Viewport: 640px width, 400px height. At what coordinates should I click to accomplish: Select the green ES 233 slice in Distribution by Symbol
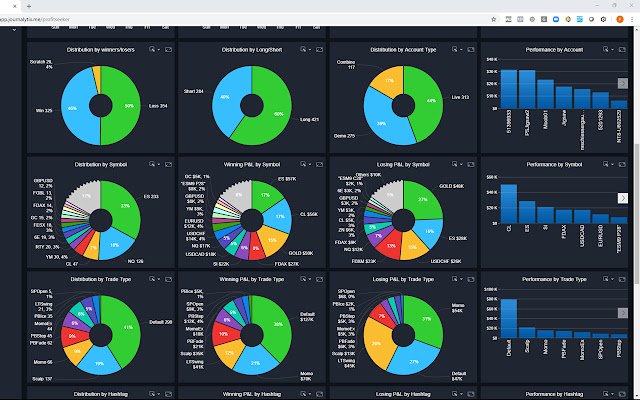(124, 207)
